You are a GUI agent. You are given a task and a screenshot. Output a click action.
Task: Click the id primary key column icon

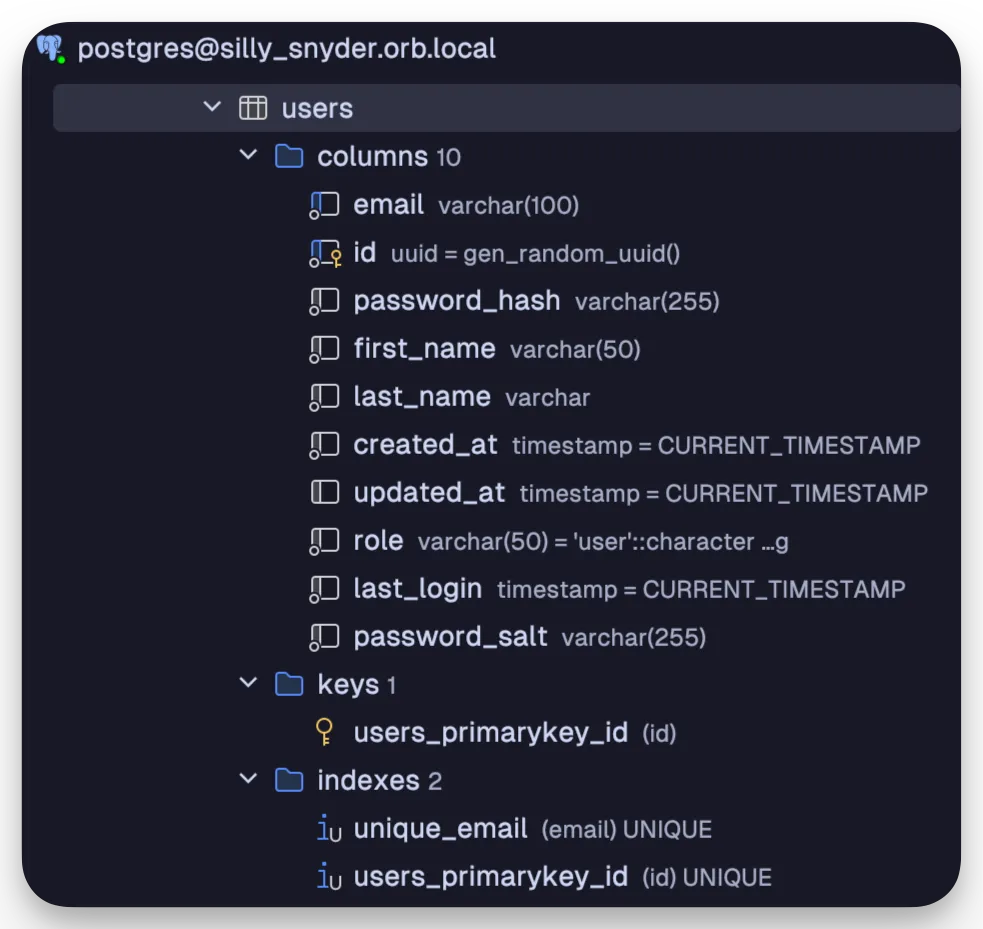pos(325,254)
